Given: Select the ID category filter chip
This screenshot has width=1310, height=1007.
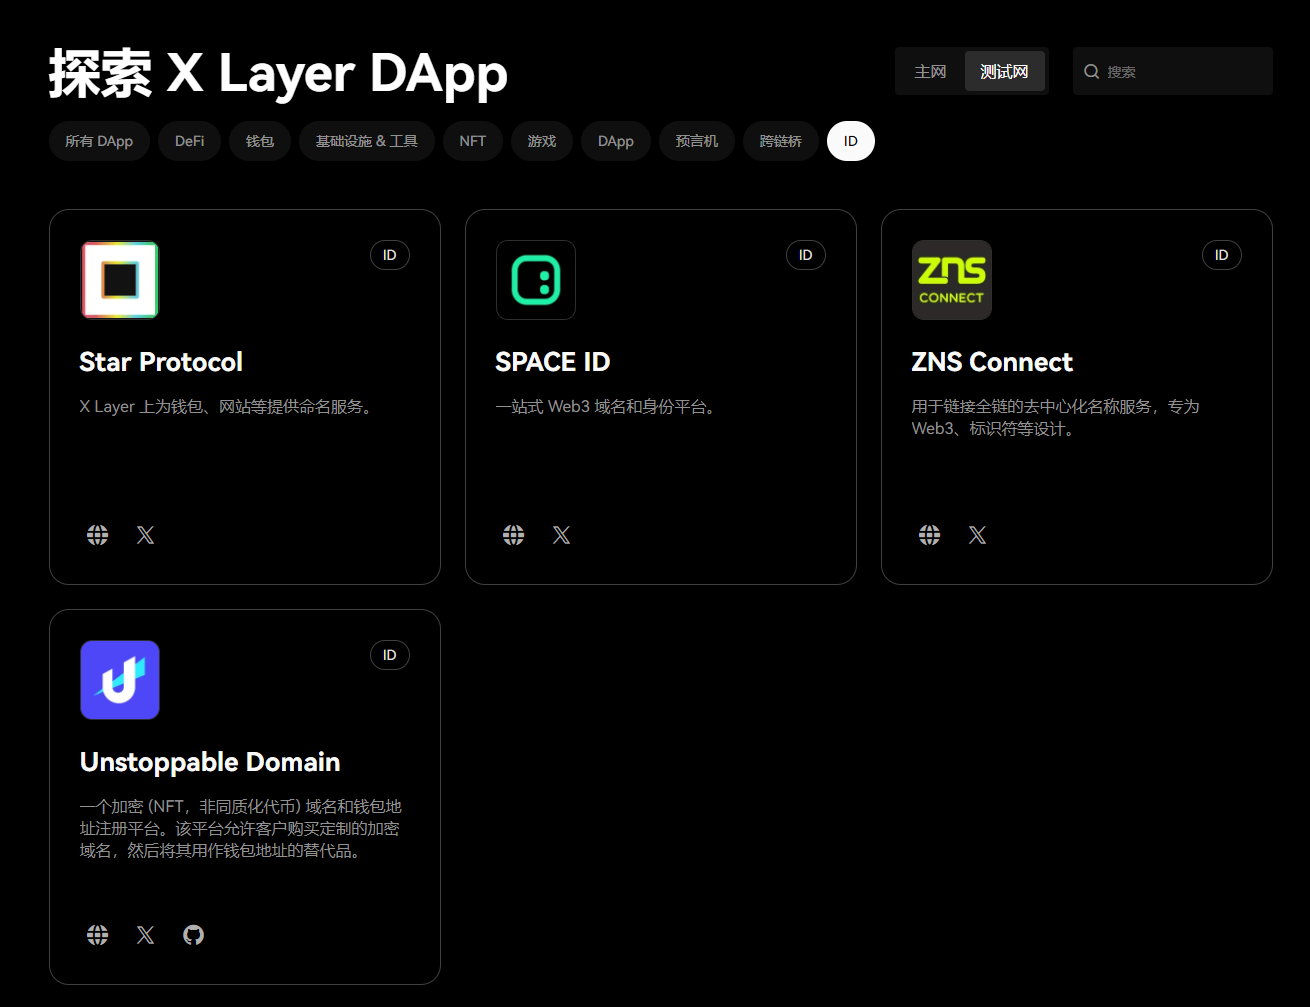Looking at the screenshot, I should click(851, 141).
